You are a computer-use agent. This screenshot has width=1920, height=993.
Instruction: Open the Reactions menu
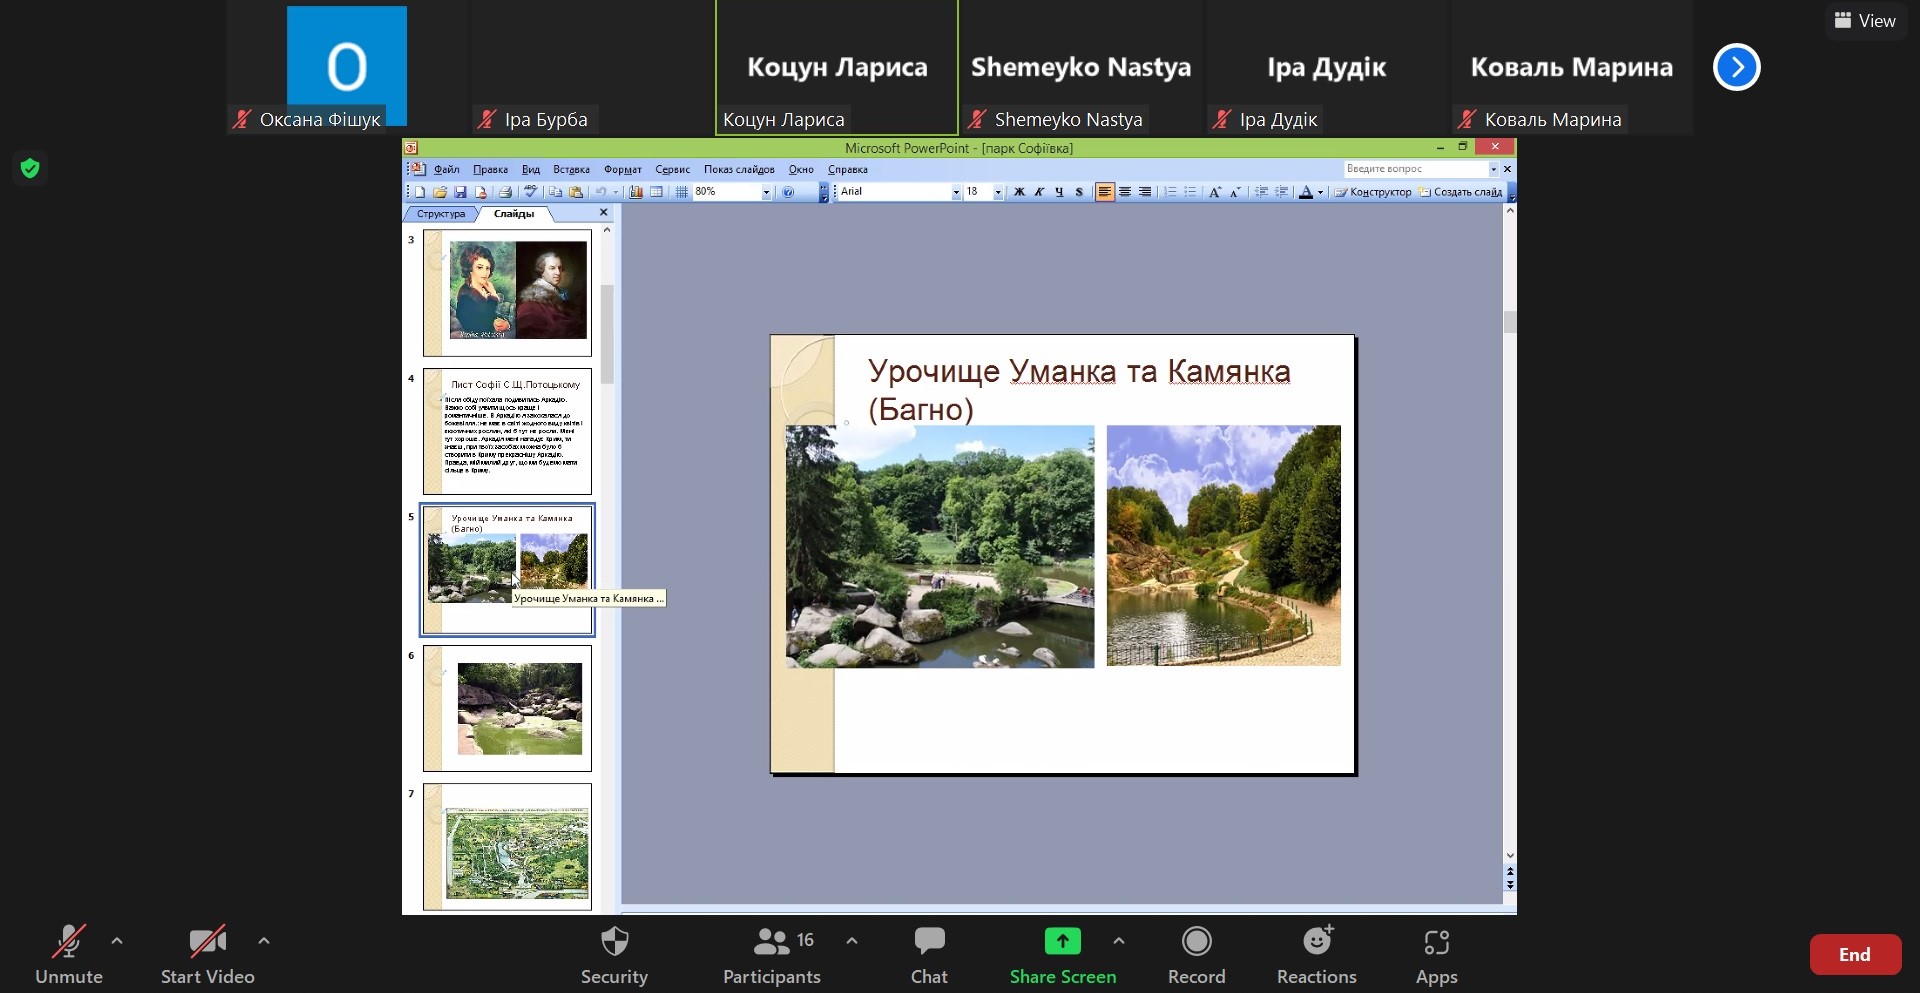tap(1316, 942)
